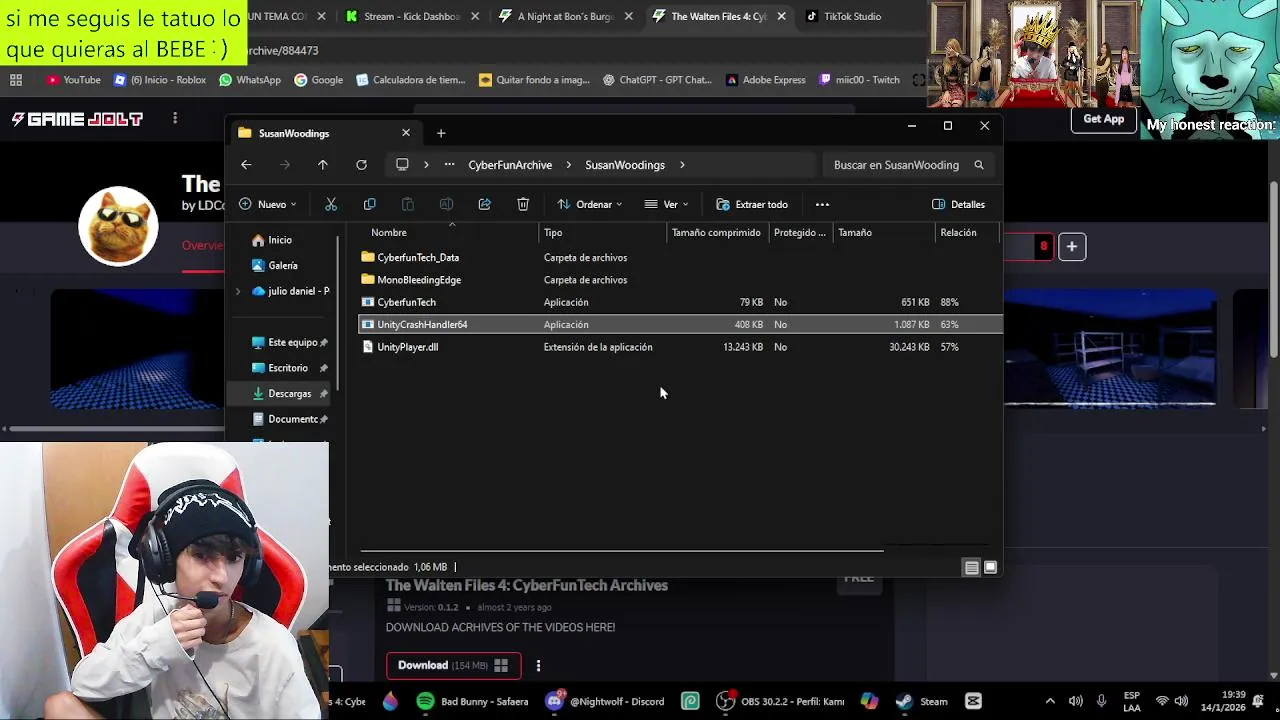This screenshot has width=1280, height=720.
Task: Select the CyberfunTech_Data folder
Action: pos(410,258)
